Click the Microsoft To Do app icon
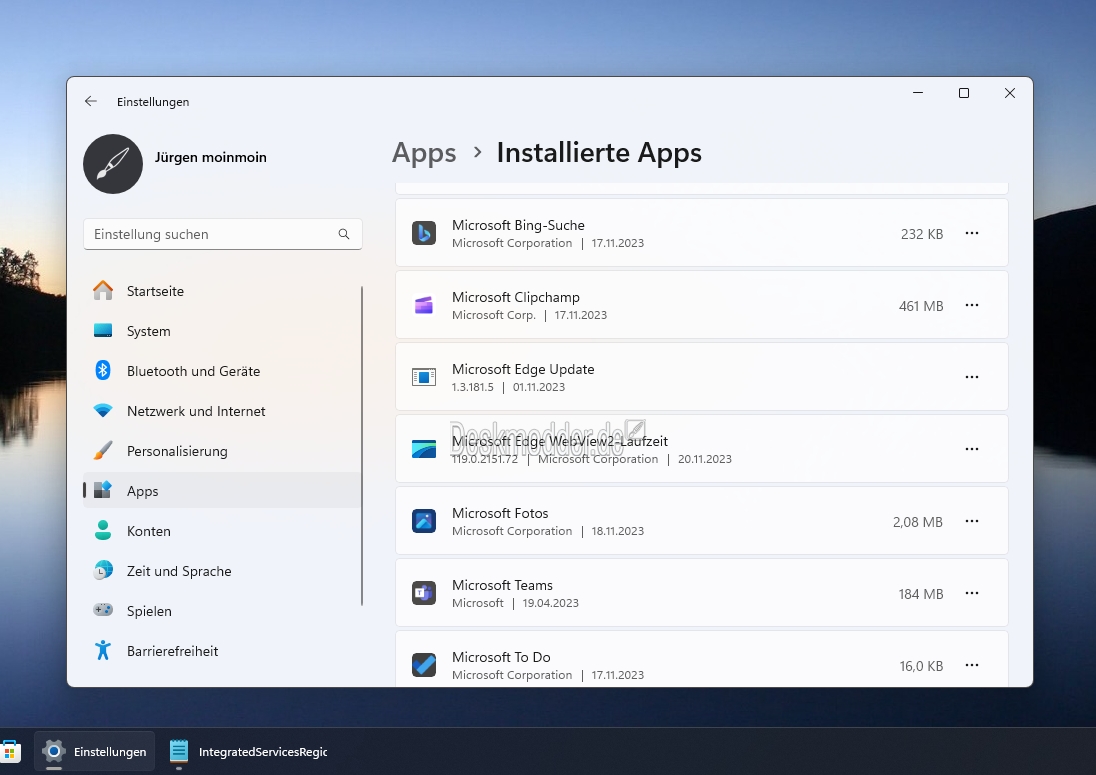Viewport: 1096px width, 775px height. (424, 665)
